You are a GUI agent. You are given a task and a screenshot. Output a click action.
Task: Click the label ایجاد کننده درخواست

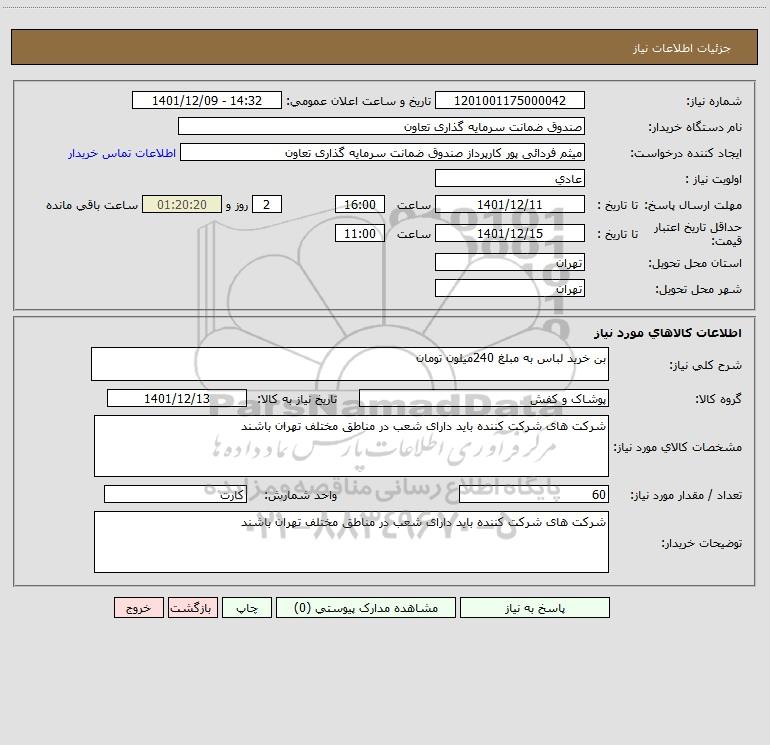[x=687, y=154]
